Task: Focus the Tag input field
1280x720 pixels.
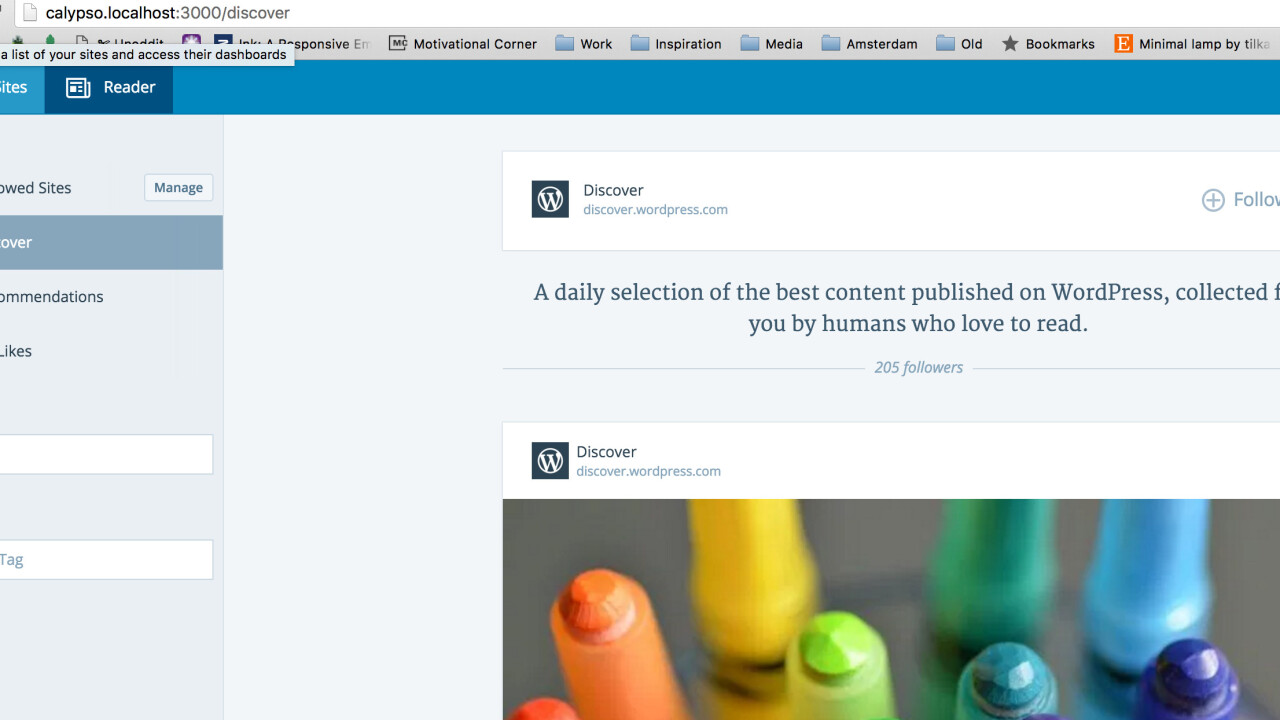Action: click(x=105, y=560)
